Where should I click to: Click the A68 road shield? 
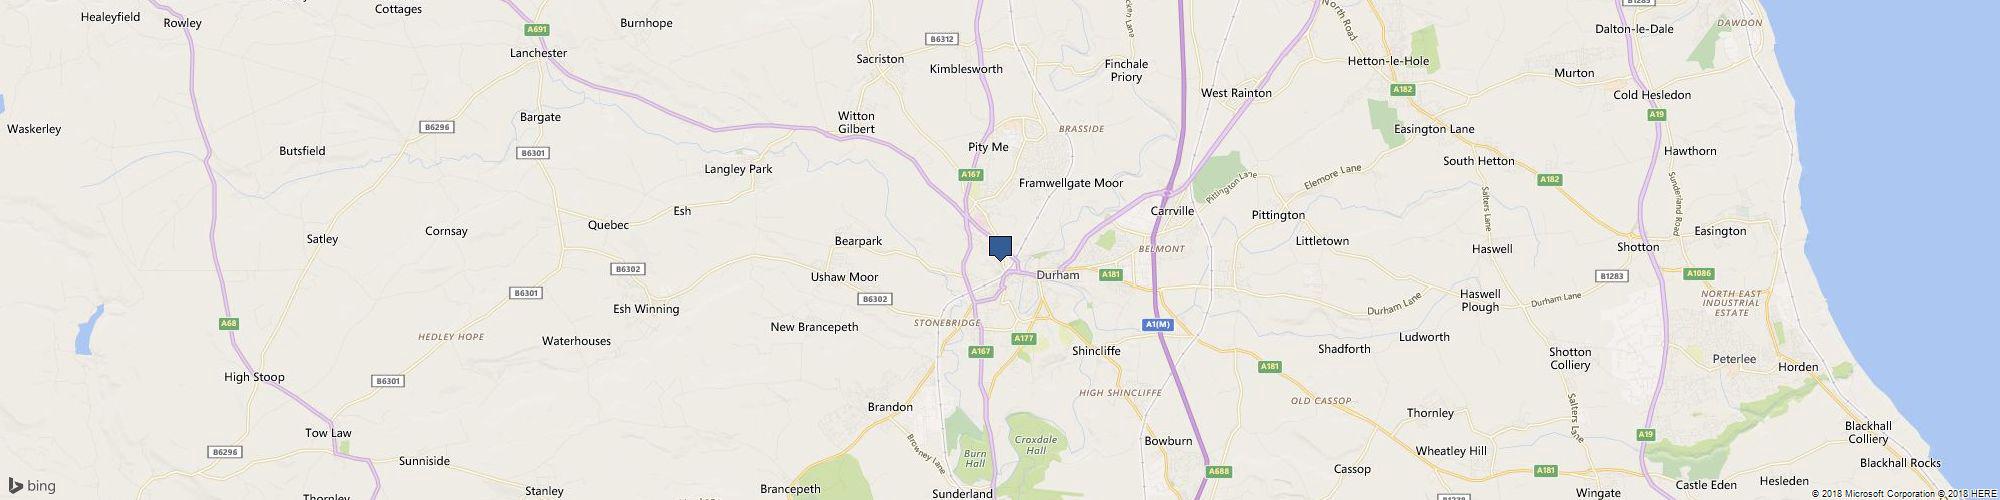coord(228,323)
